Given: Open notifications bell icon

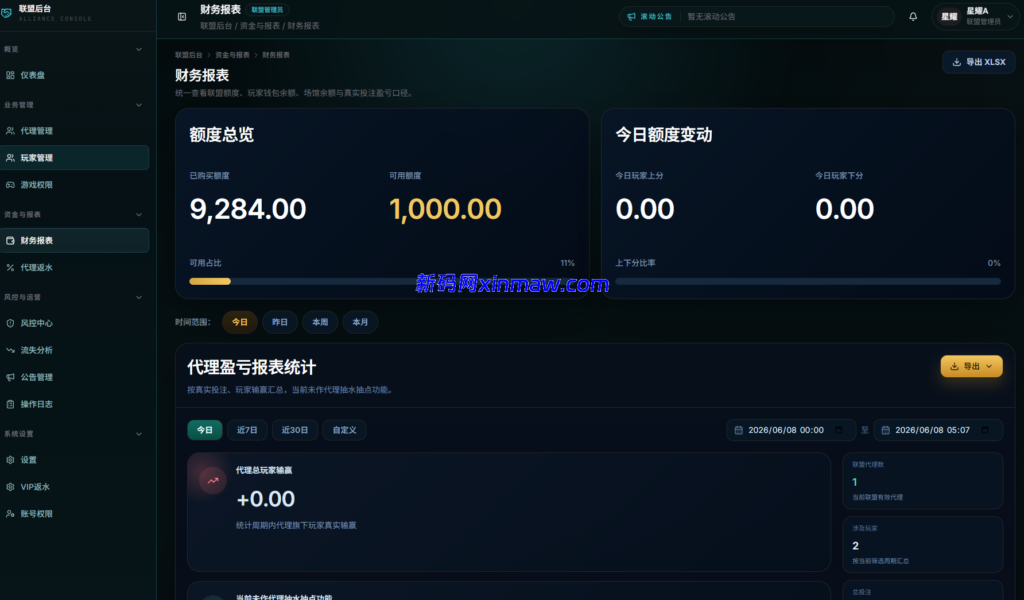Looking at the screenshot, I should (x=913, y=16).
